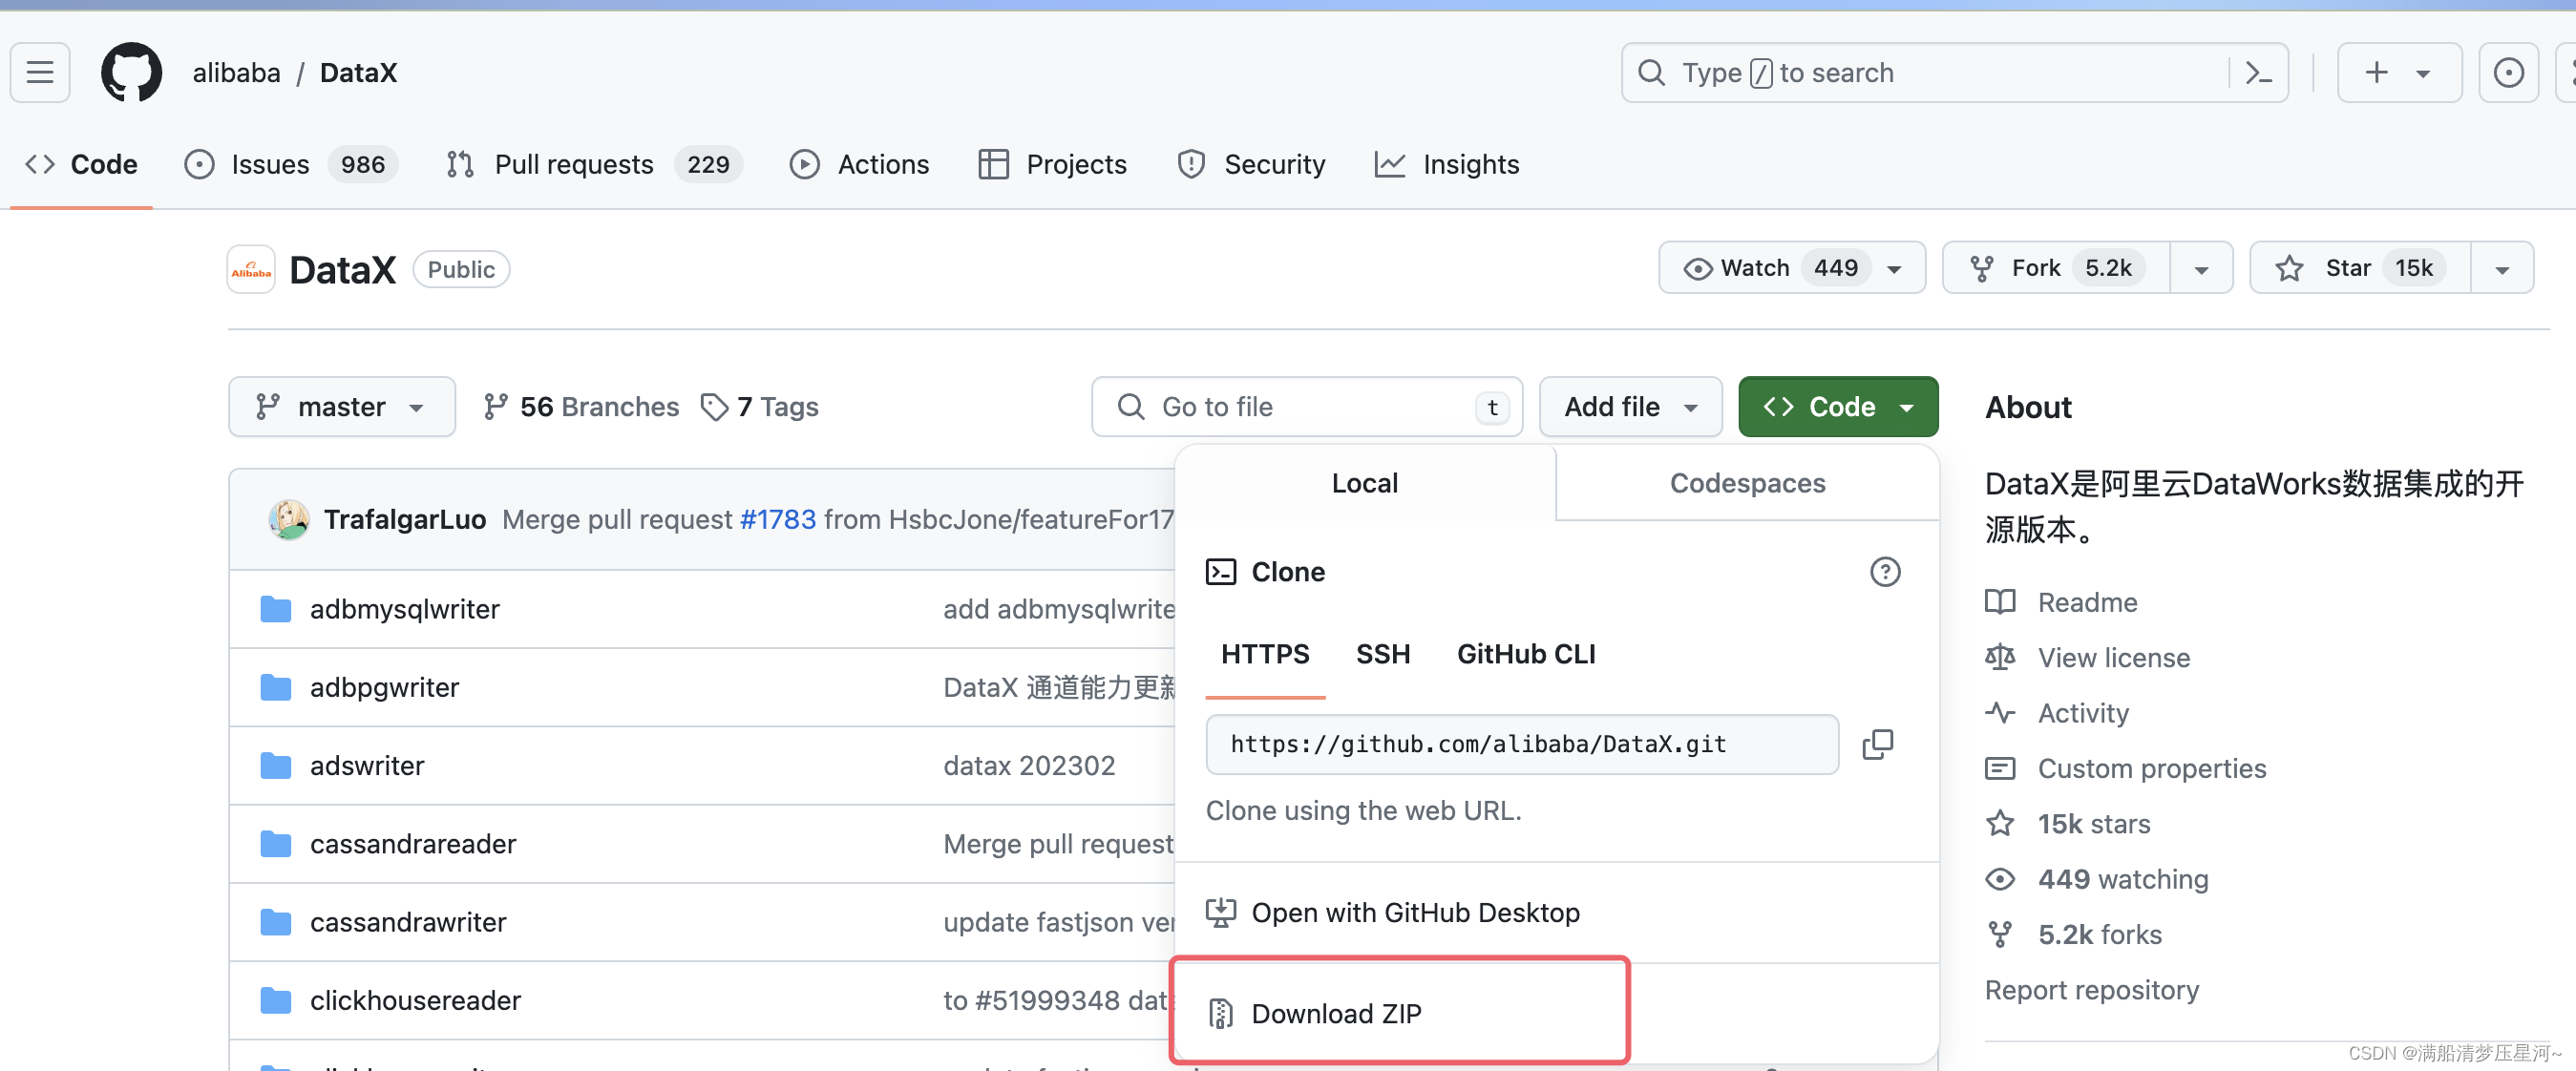The image size is (2576, 1071).
Task: Open the alibaba owner link
Action: [236, 73]
